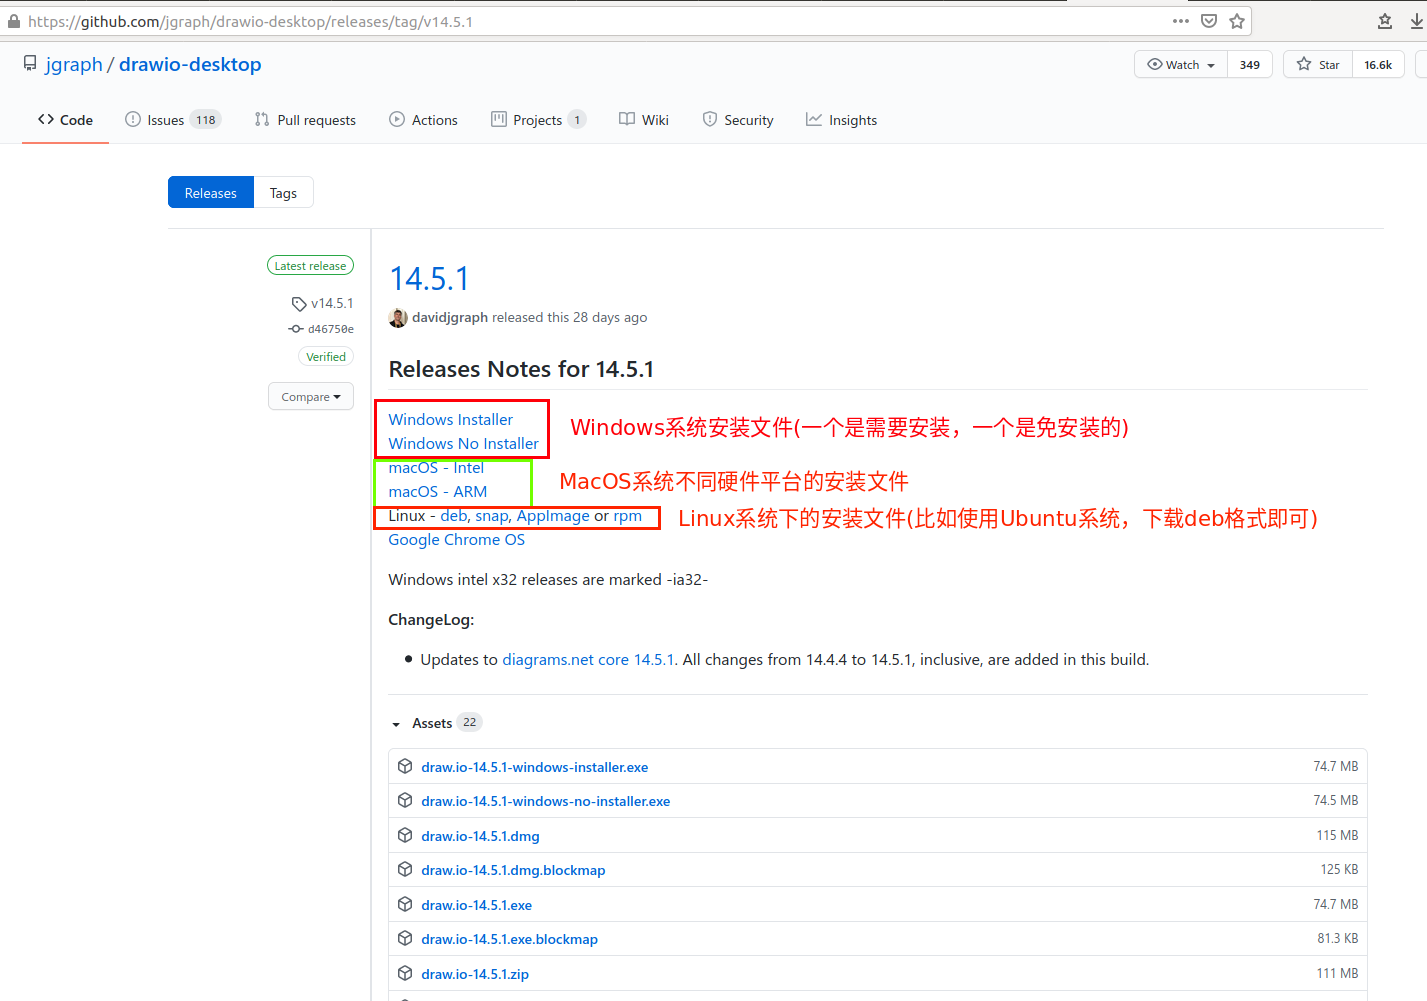
Task: Click the package icon next to draw.io-14.5.1.dmg.blockmap
Action: coord(405,869)
